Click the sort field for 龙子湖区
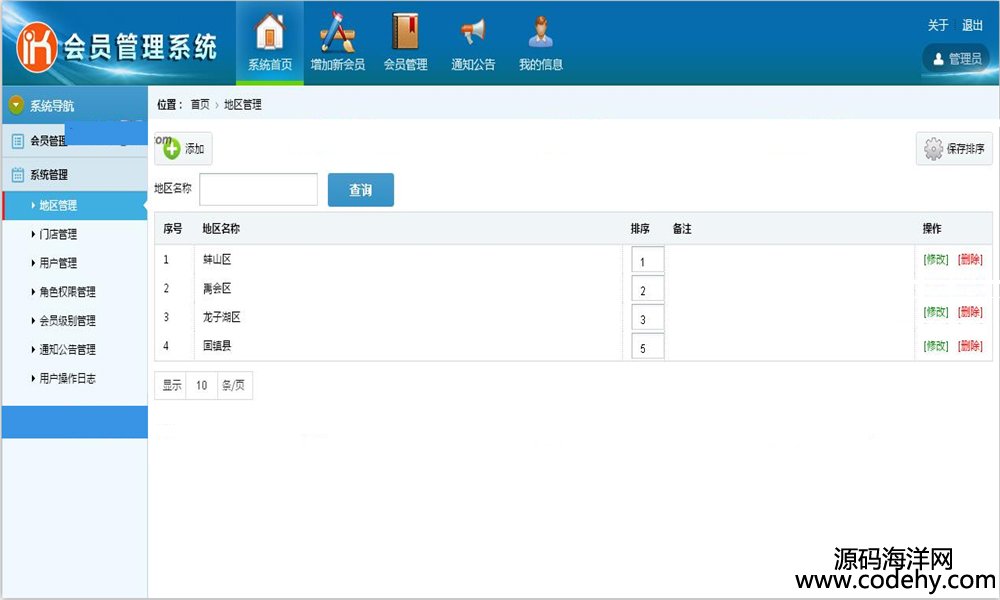Screen dimensions: 1000x600 click(647, 318)
